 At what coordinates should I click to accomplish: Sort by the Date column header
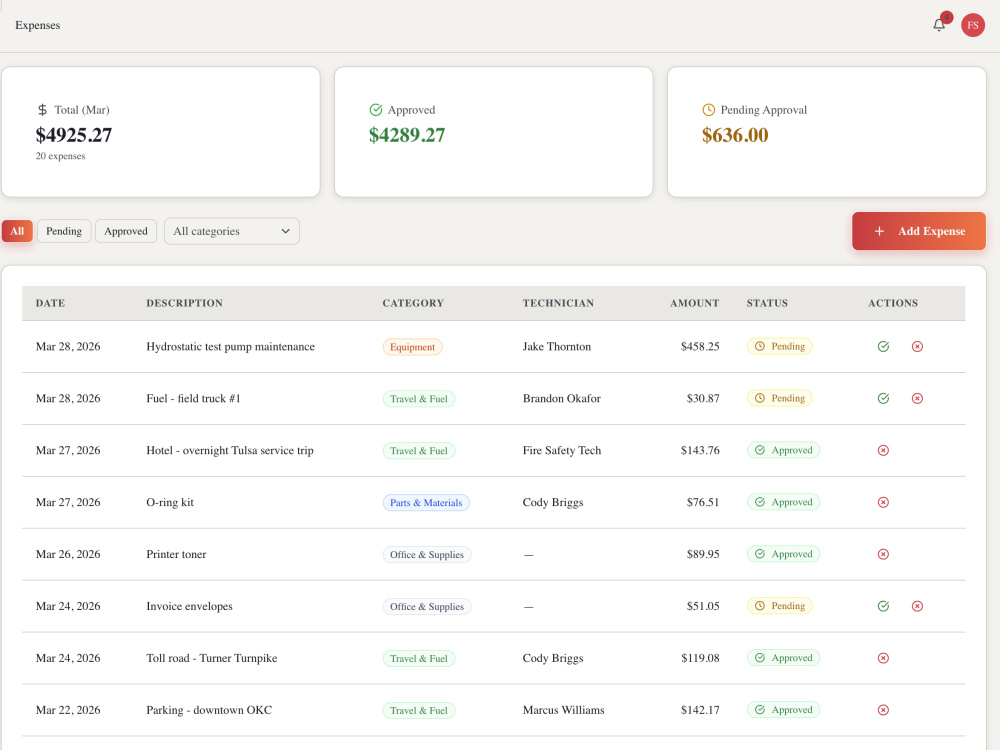[50, 303]
